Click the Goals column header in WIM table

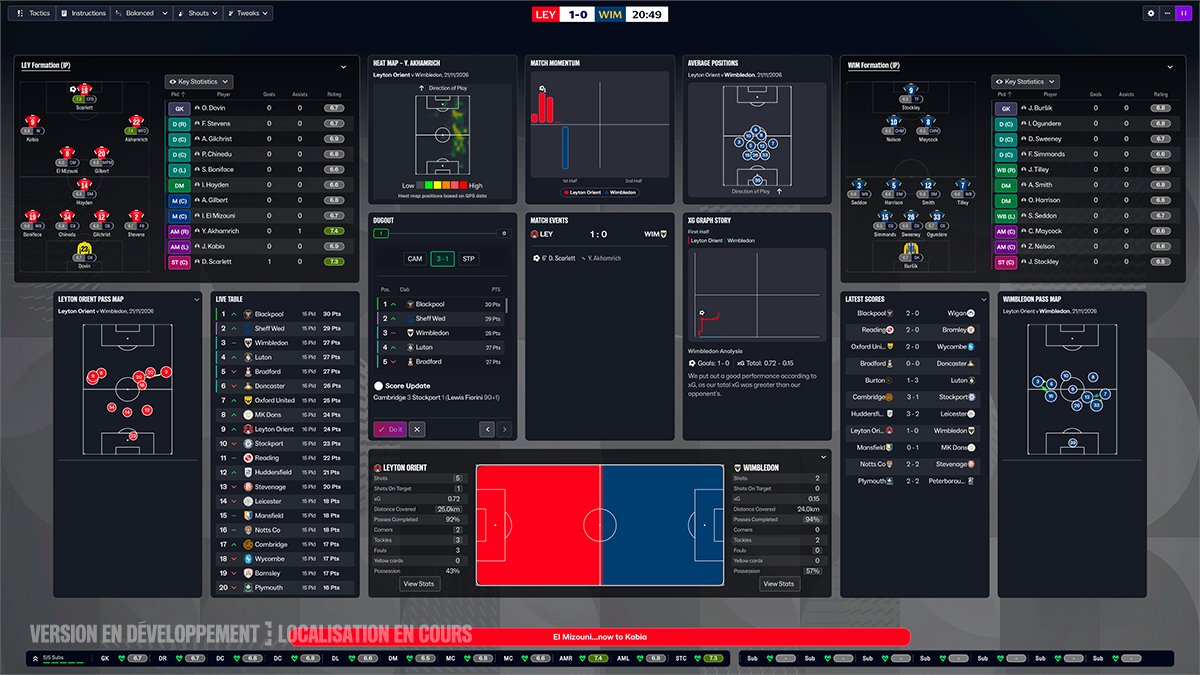tap(1096, 95)
